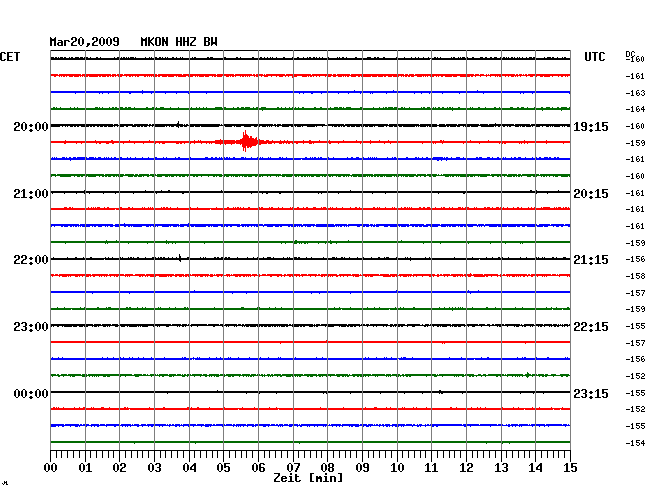Screen dimensions: 650x494
Task: Click the "02" minute axis label
Action: point(119,468)
